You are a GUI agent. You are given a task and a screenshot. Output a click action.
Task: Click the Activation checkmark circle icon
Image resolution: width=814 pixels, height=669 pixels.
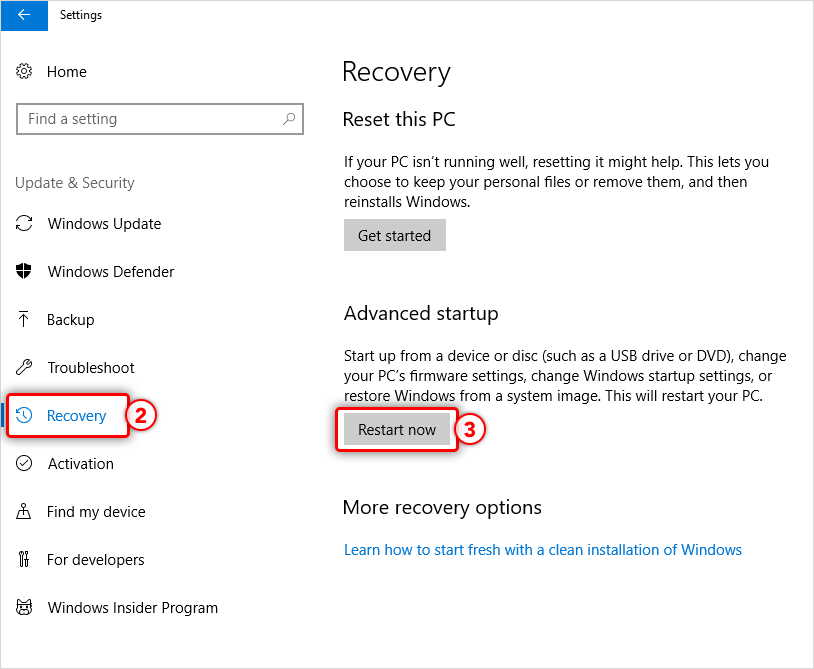click(x=25, y=464)
